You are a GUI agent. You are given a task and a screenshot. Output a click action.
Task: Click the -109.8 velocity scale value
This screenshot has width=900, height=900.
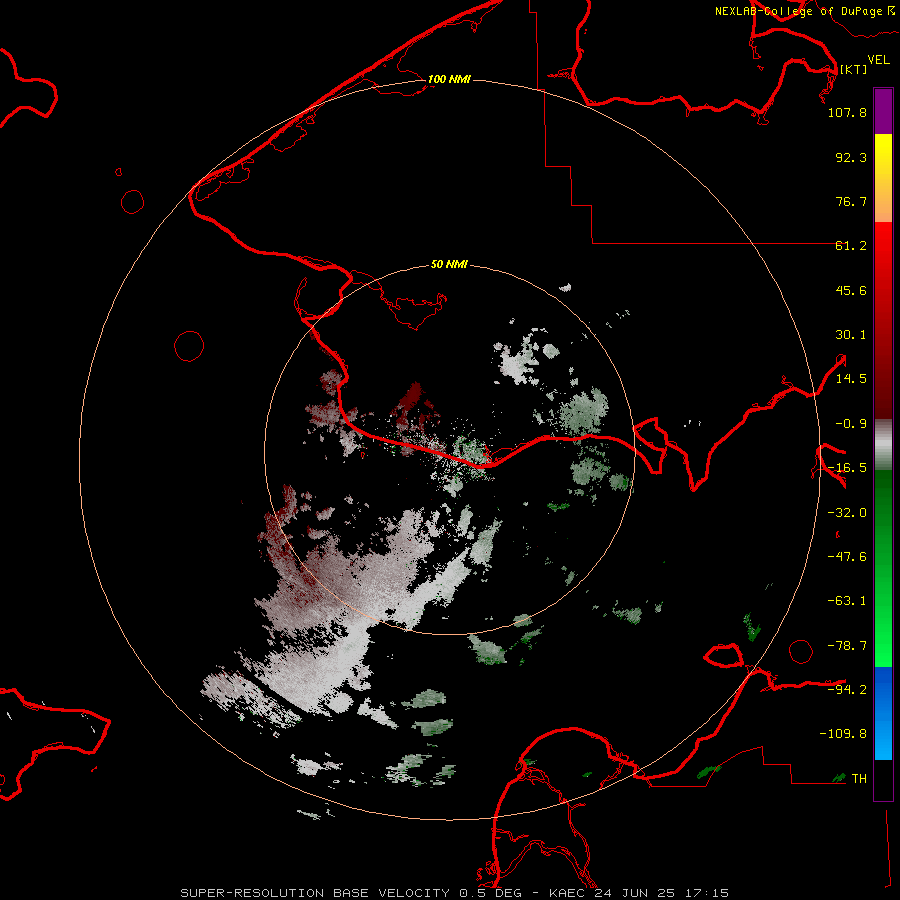[x=843, y=734]
